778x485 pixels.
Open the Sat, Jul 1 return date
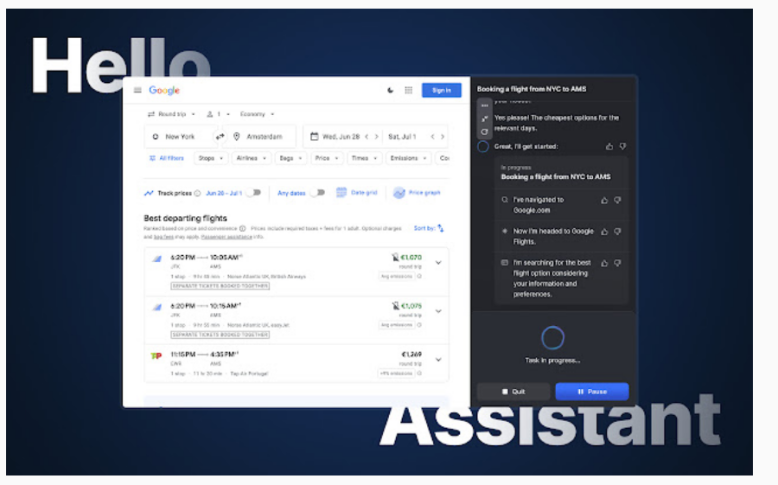click(x=402, y=137)
